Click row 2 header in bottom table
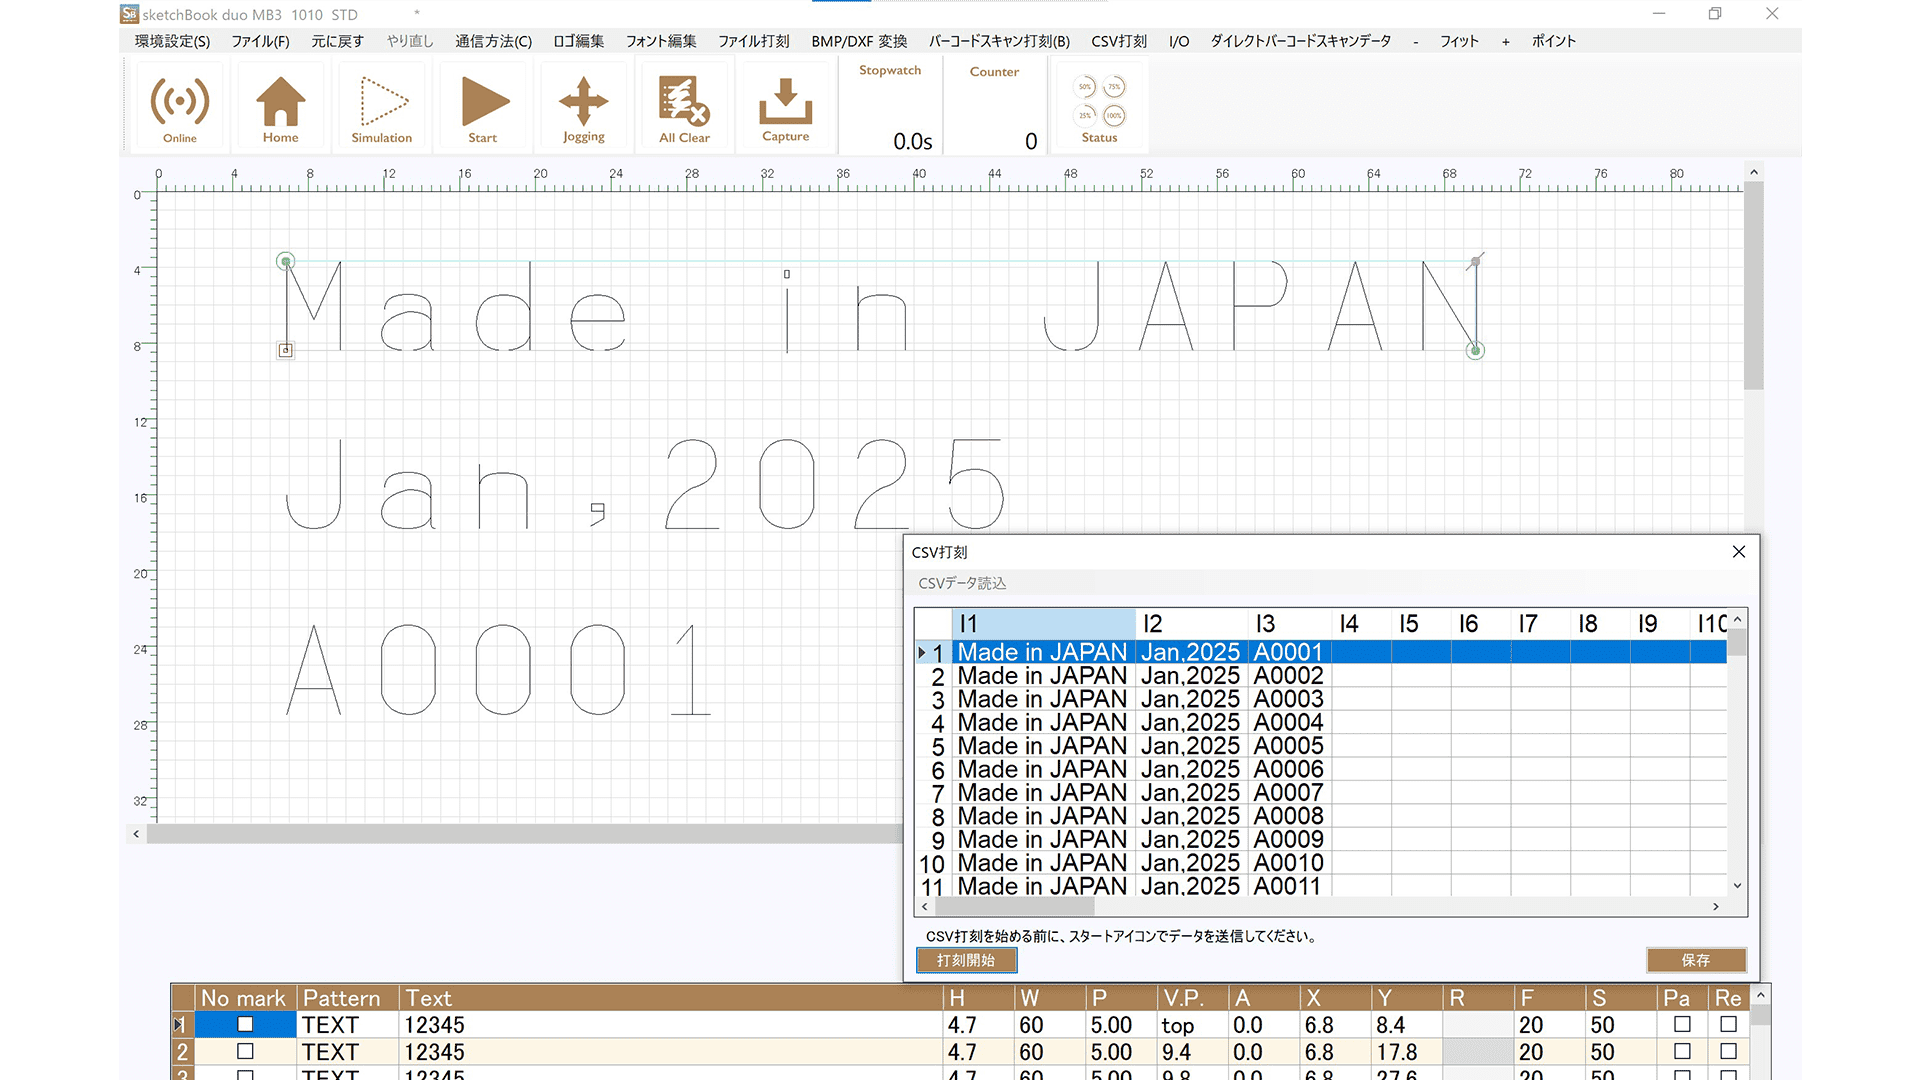The width and height of the screenshot is (1920, 1080). 182,1052
